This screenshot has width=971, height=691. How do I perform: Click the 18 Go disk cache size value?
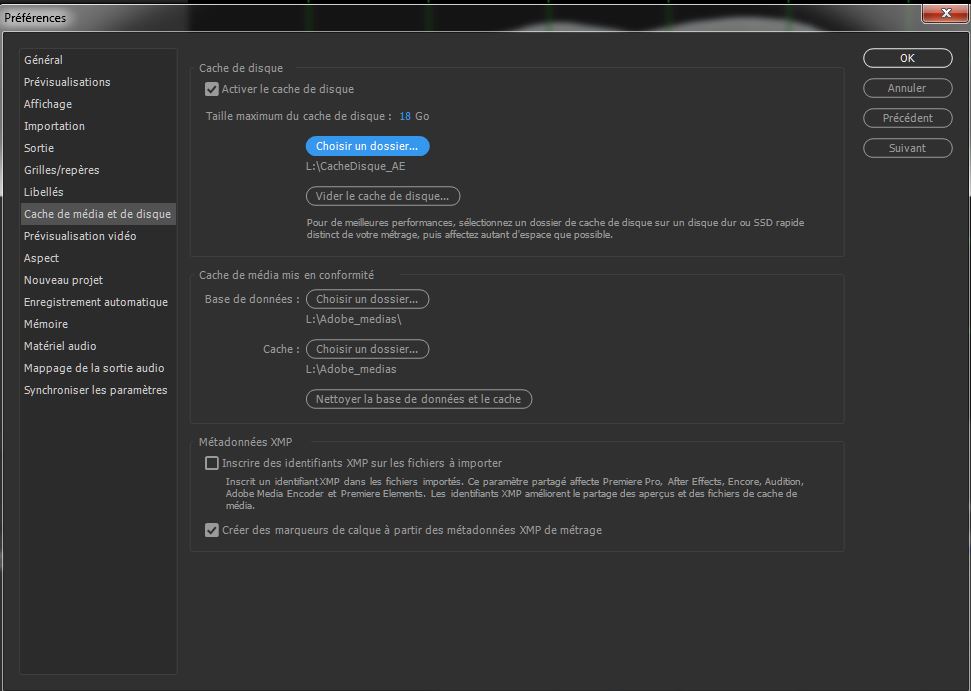pos(405,116)
